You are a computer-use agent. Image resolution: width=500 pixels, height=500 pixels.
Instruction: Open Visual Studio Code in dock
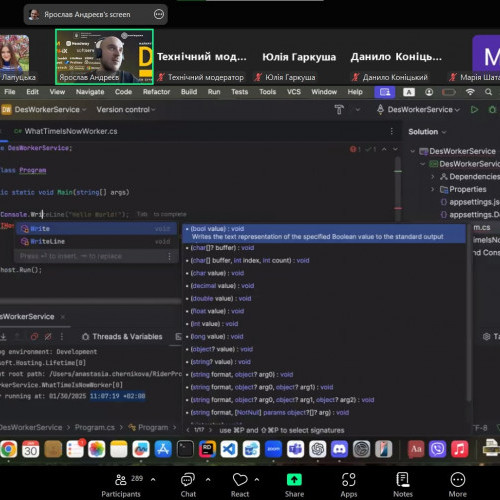[x=229, y=449]
